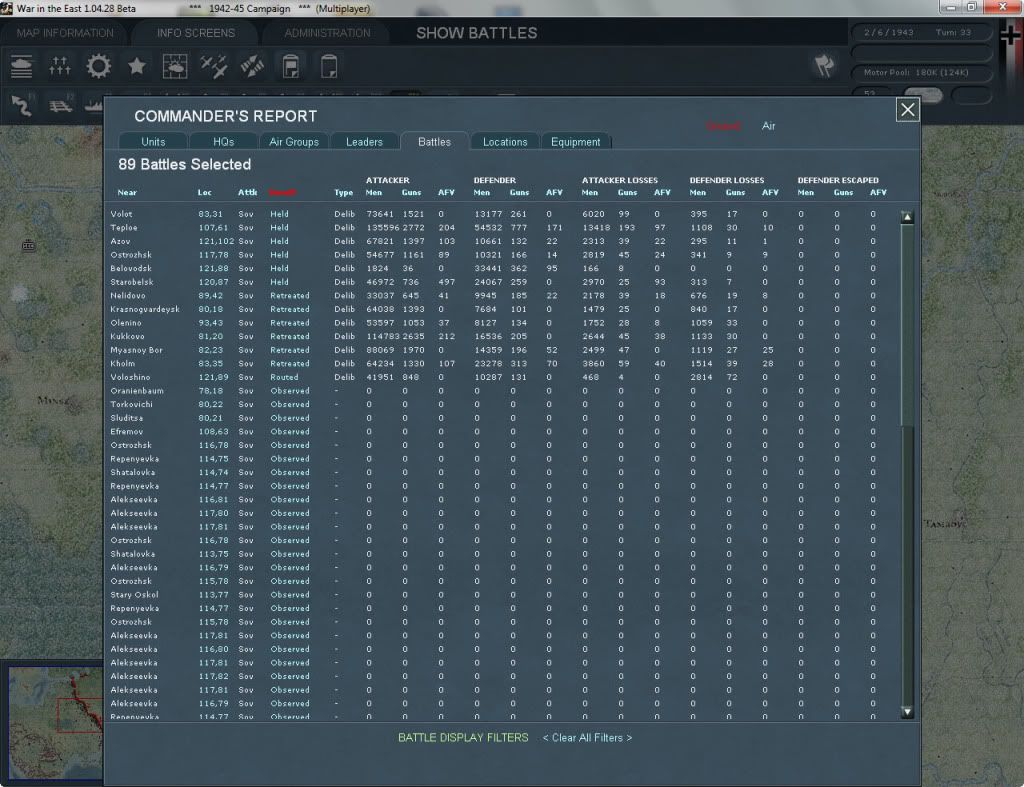Sort by Defender Losses Men header
This screenshot has width=1024, height=787.
pyautogui.click(x=697, y=193)
